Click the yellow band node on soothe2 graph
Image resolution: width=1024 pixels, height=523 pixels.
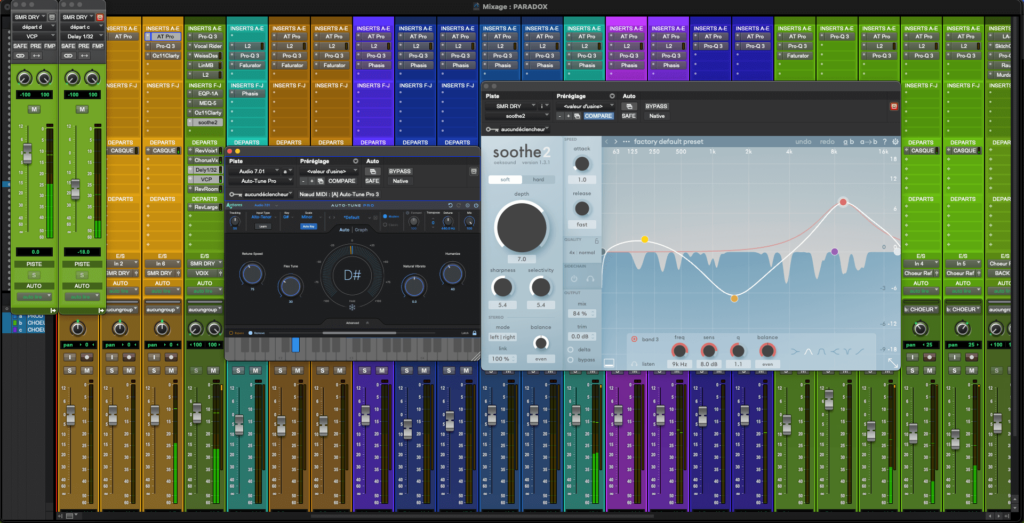[x=645, y=240]
